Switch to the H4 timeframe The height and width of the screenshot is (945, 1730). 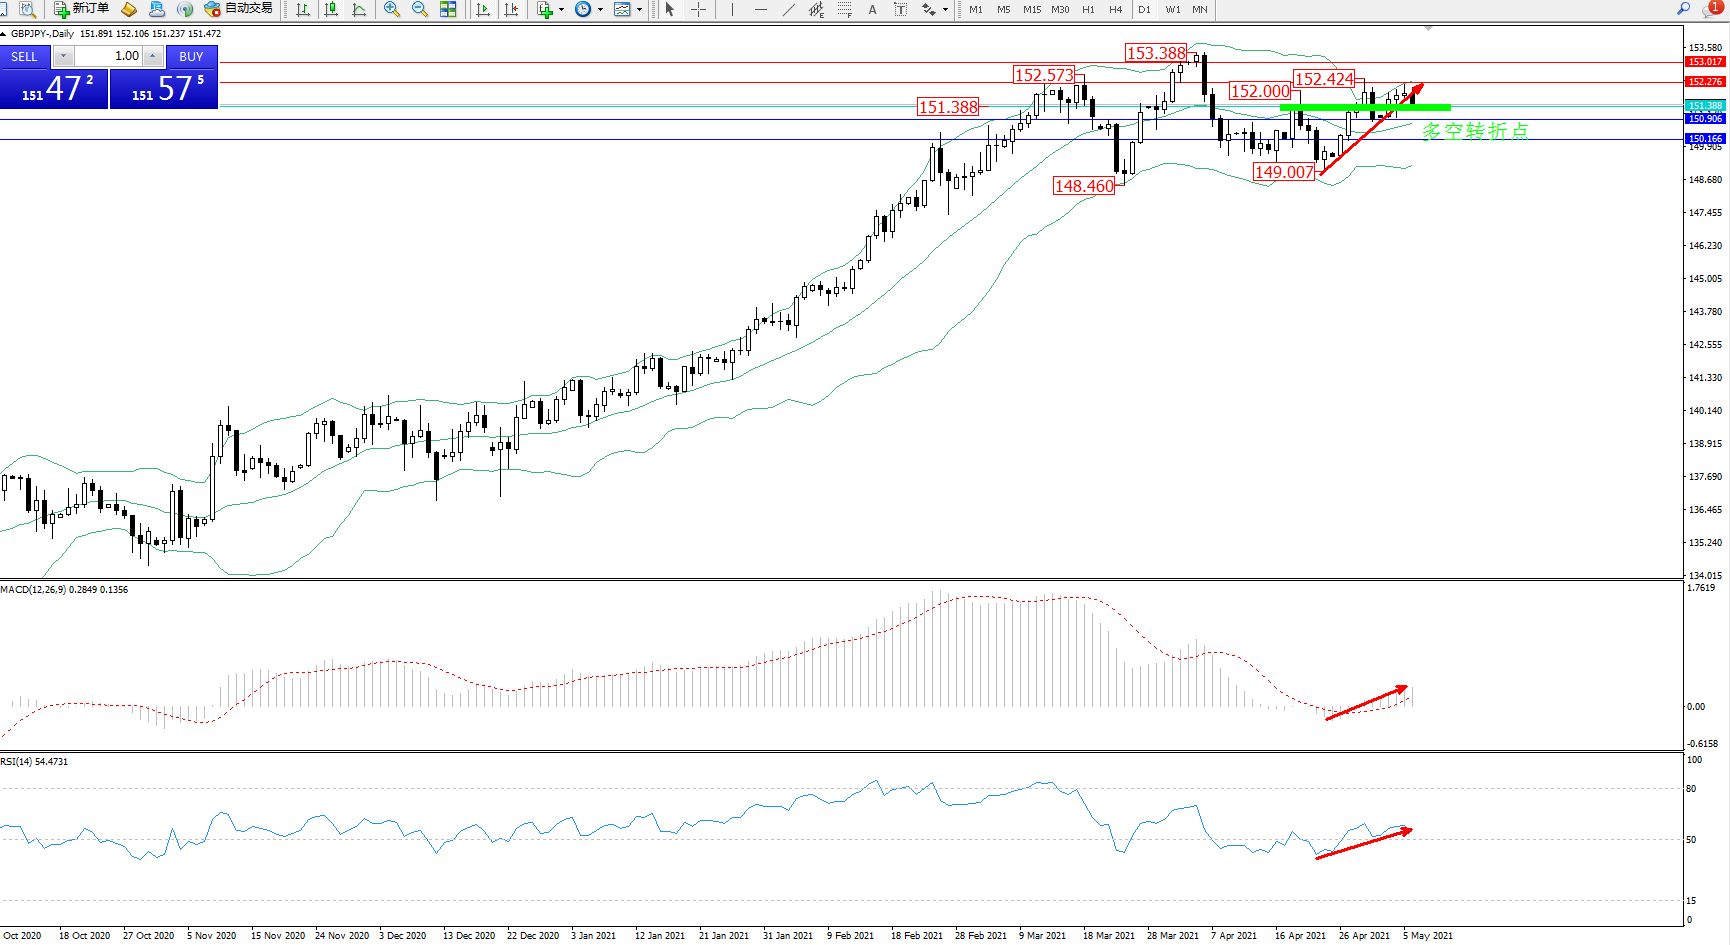pos(1115,9)
